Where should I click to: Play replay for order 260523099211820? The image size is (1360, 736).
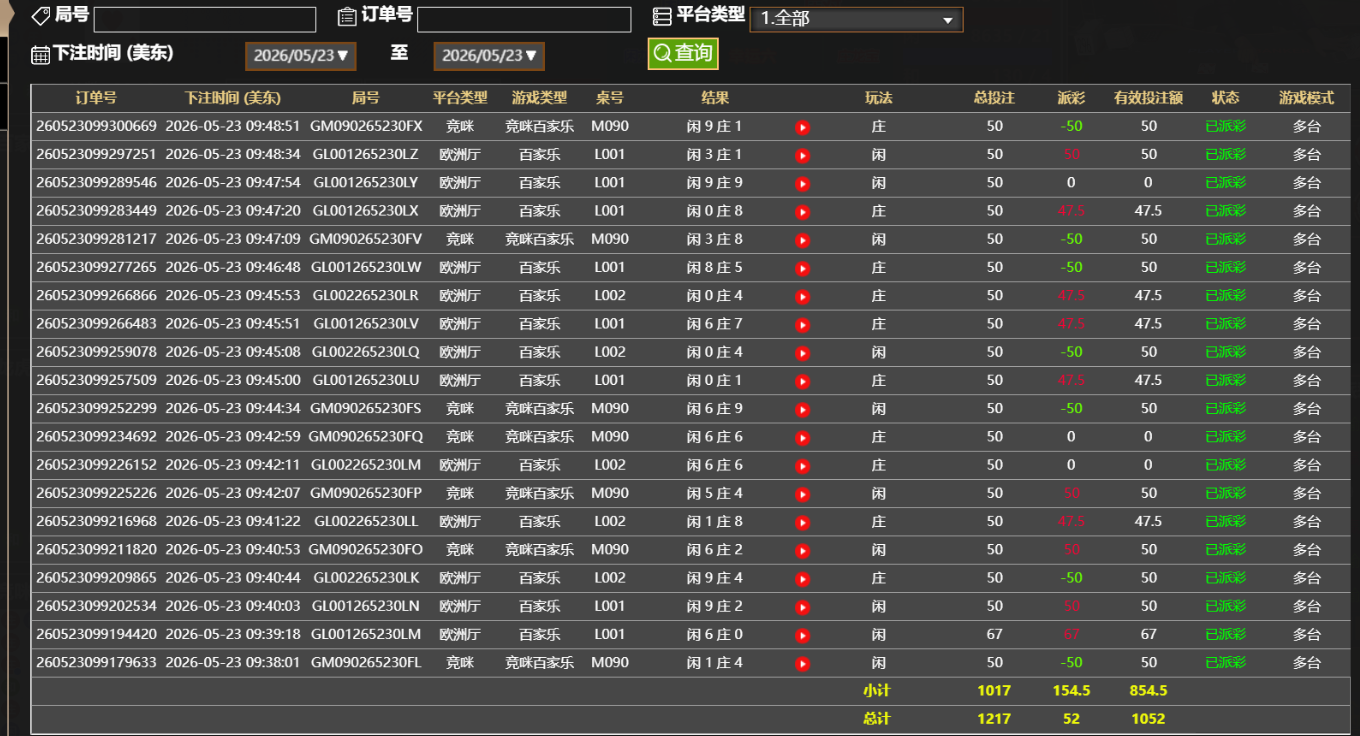click(x=802, y=550)
